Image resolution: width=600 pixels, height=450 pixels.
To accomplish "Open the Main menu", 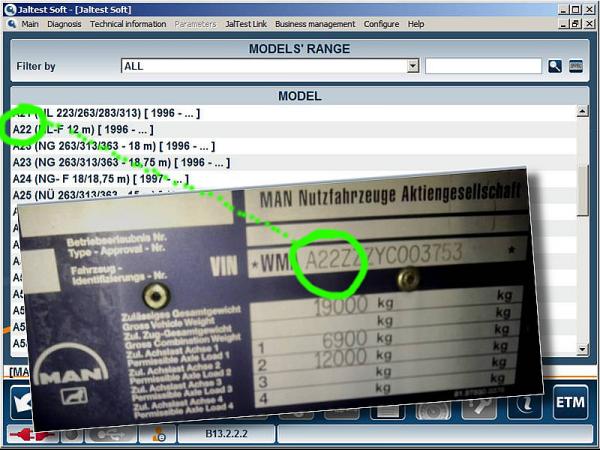I will click(30, 24).
